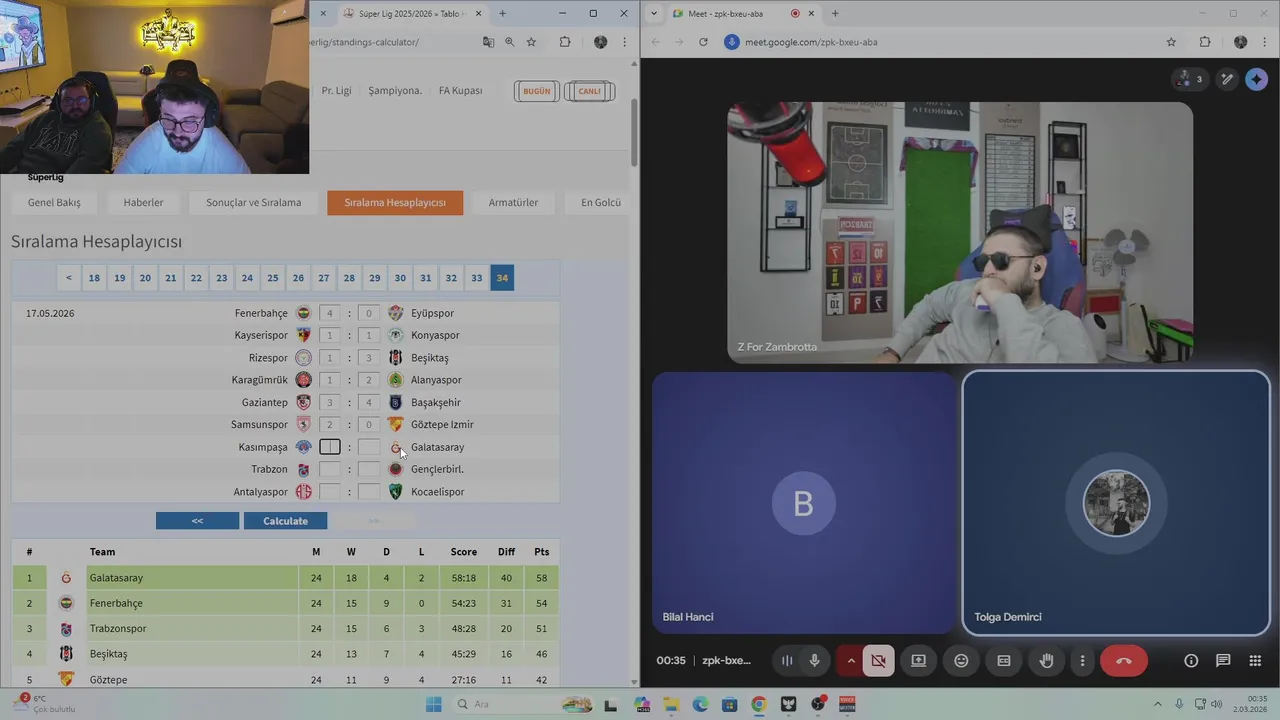Click the CANLI button

(x=589, y=91)
